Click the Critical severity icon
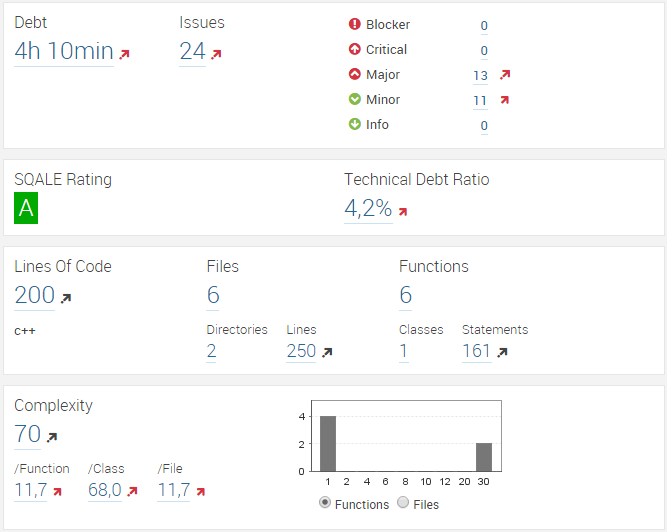The width and height of the screenshot is (667, 532). 354,49
